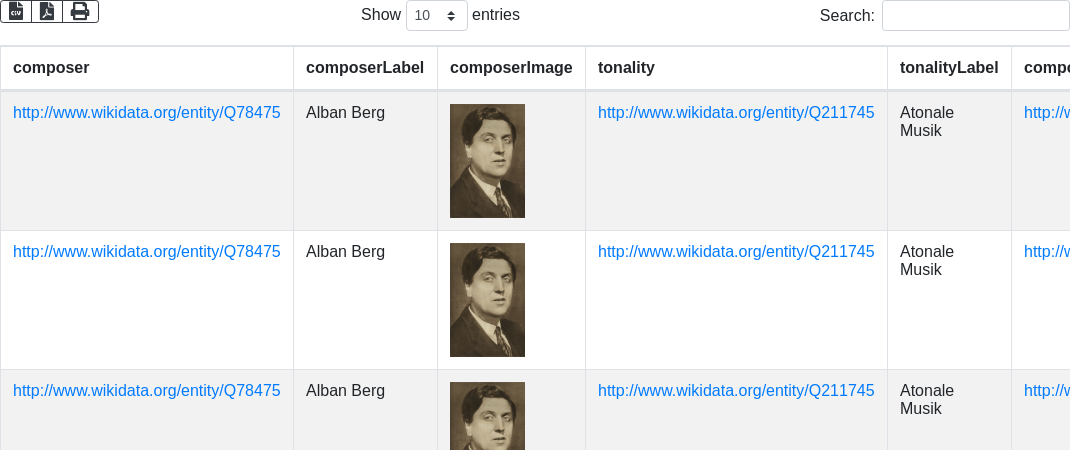Sort by the composerLabel column header

pyautogui.click(x=365, y=68)
